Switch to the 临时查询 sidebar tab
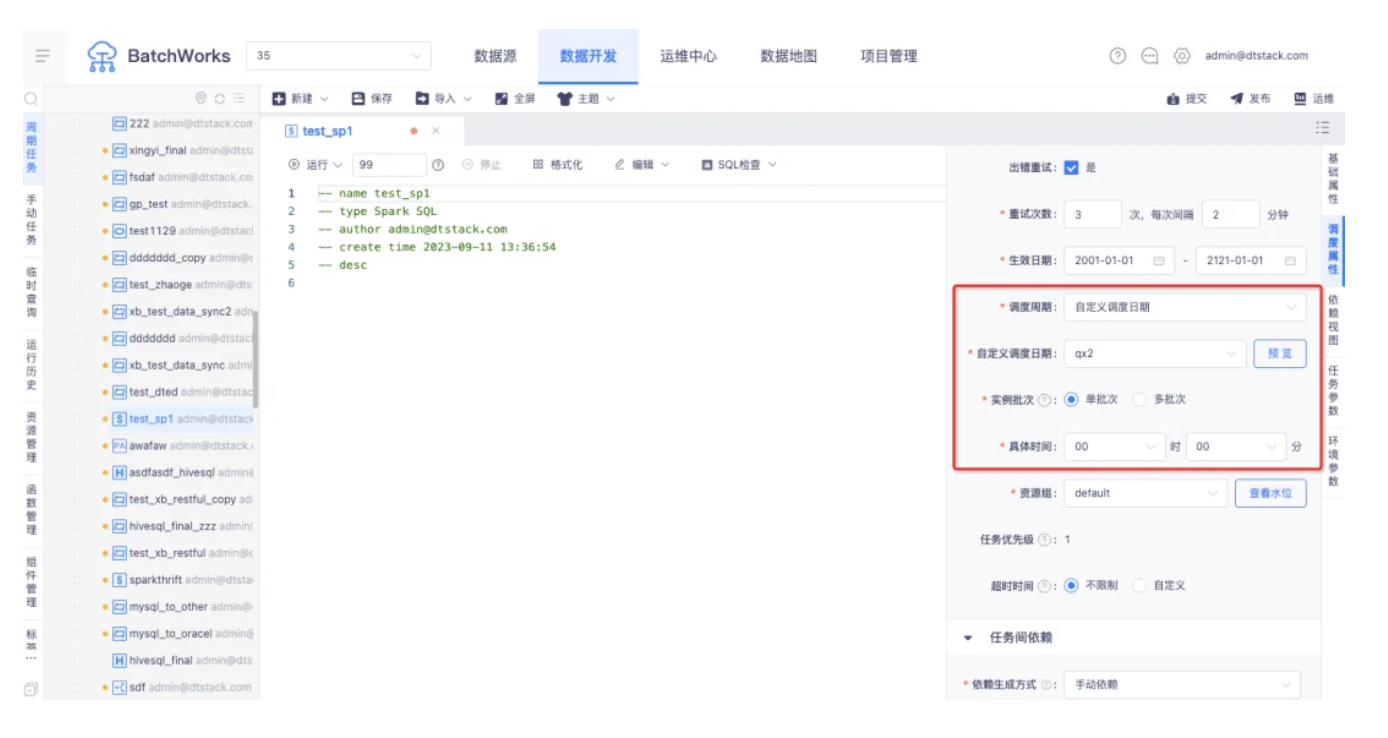 [31, 293]
